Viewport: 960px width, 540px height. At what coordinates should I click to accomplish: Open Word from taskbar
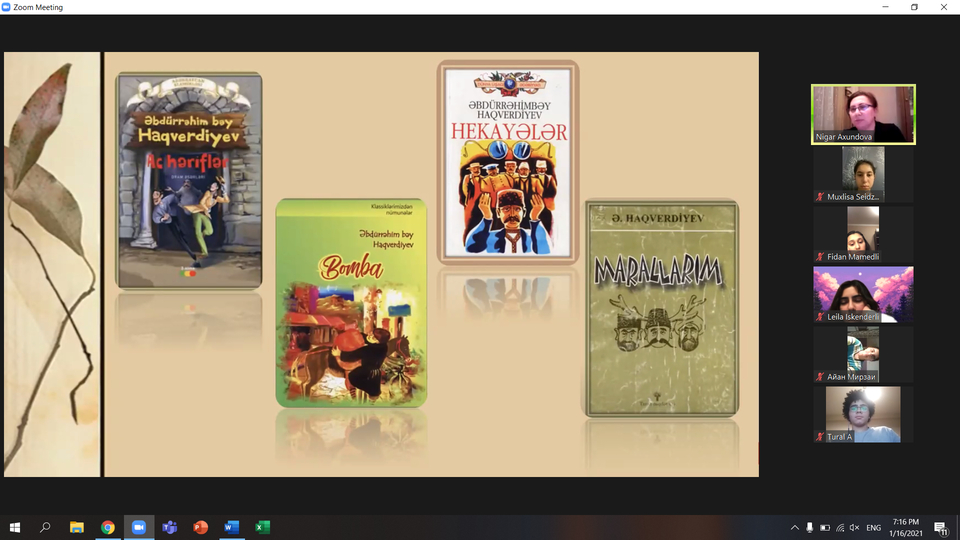pyautogui.click(x=231, y=527)
